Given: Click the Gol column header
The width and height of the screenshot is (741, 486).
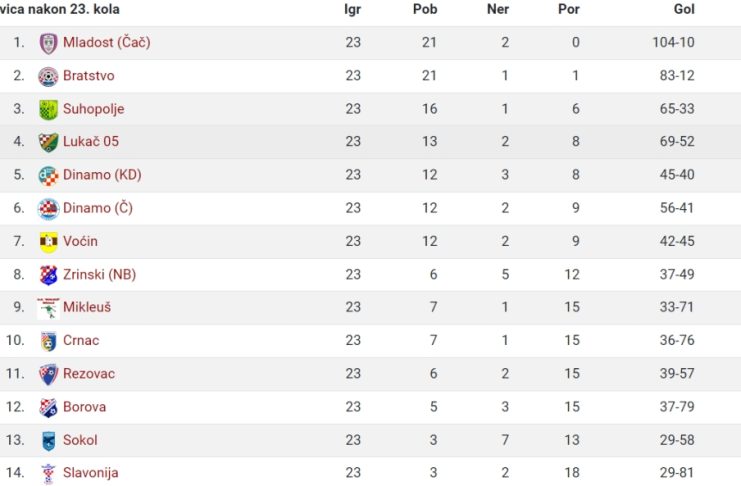Looking at the screenshot, I should tap(684, 9).
